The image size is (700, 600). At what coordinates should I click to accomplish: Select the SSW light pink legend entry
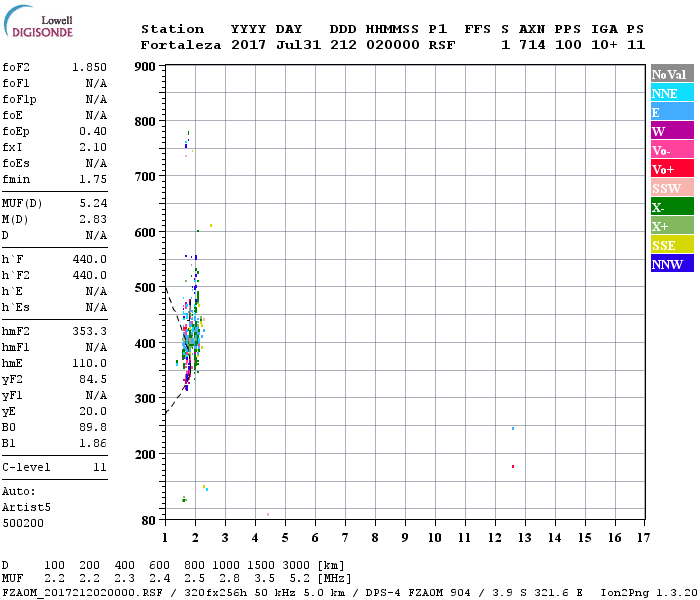coord(672,188)
